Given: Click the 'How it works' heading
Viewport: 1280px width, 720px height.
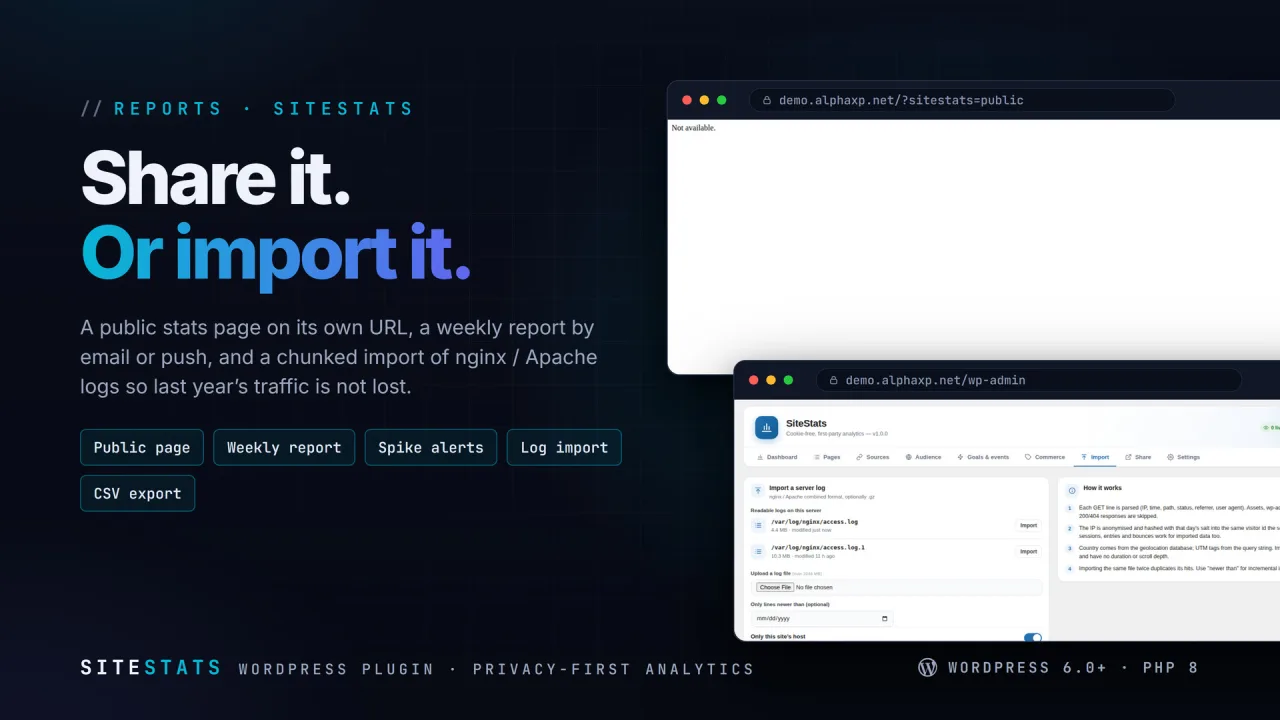Looking at the screenshot, I should tap(1103, 488).
